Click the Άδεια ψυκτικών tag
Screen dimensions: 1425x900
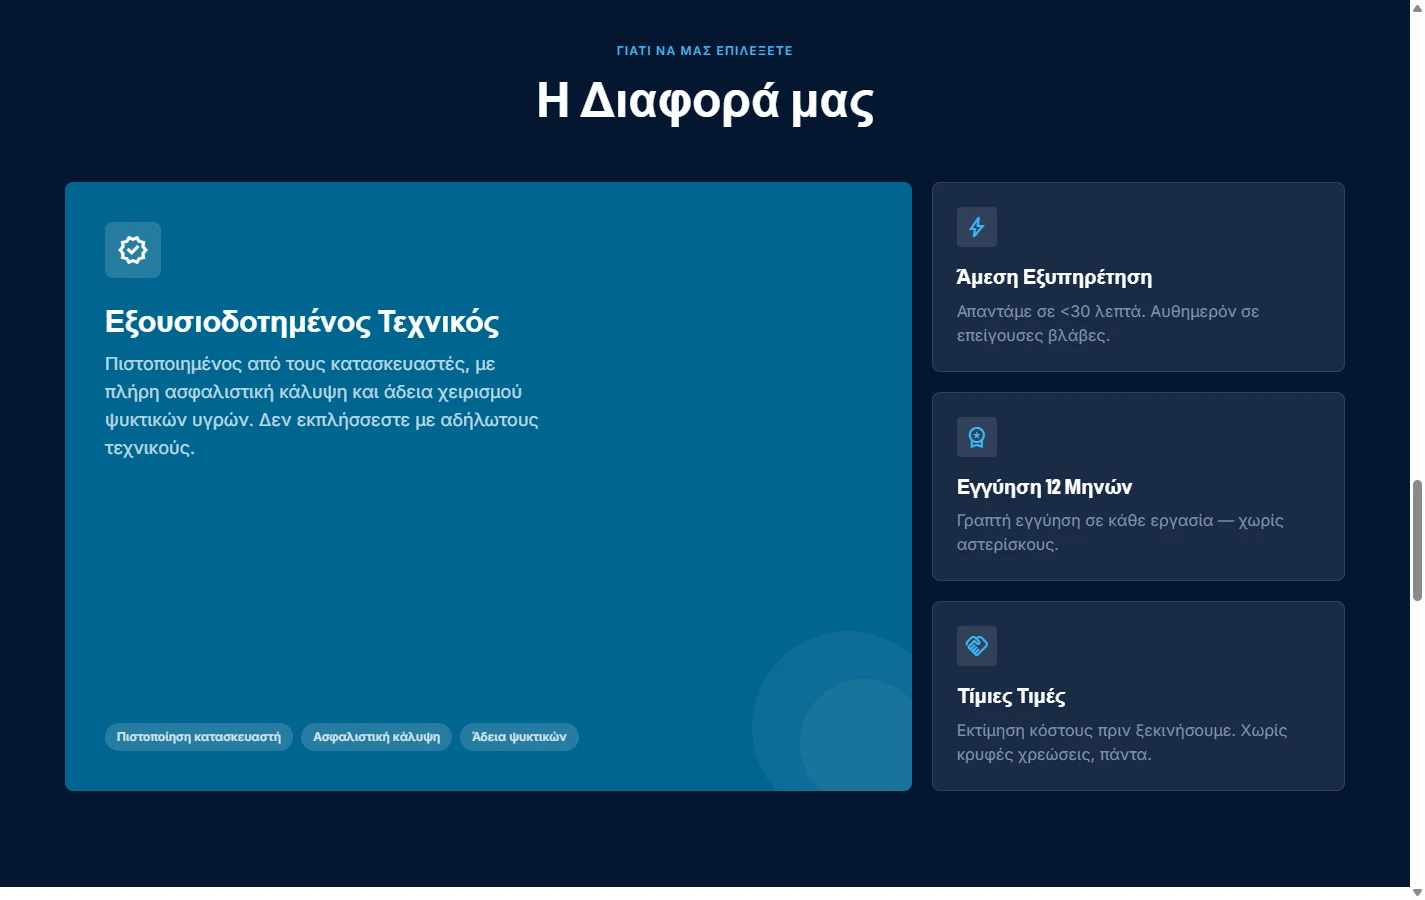coord(519,737)
